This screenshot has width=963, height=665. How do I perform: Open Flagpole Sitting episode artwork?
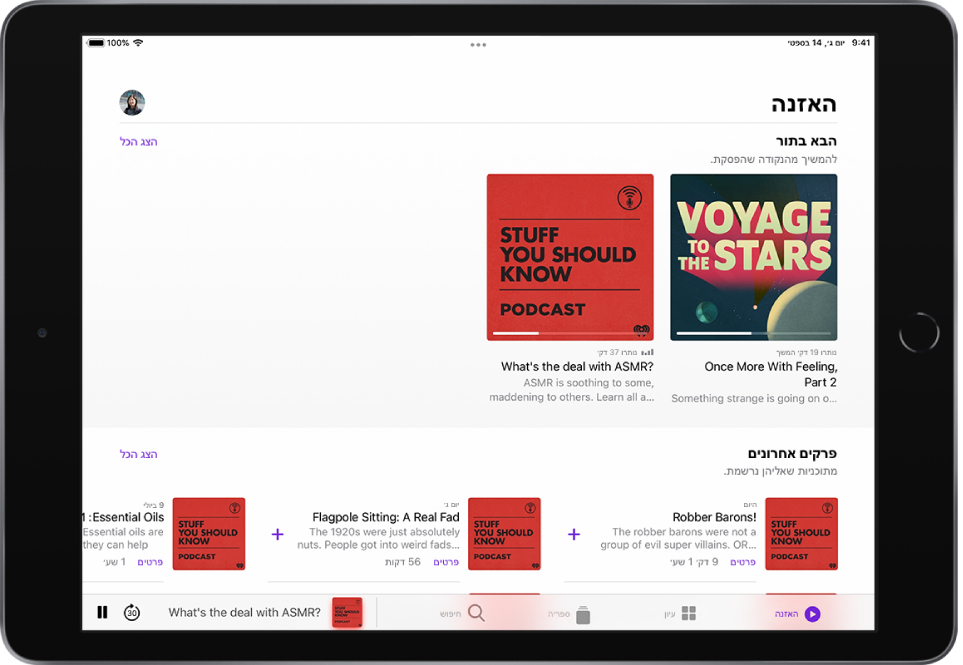tap(504, 534)
